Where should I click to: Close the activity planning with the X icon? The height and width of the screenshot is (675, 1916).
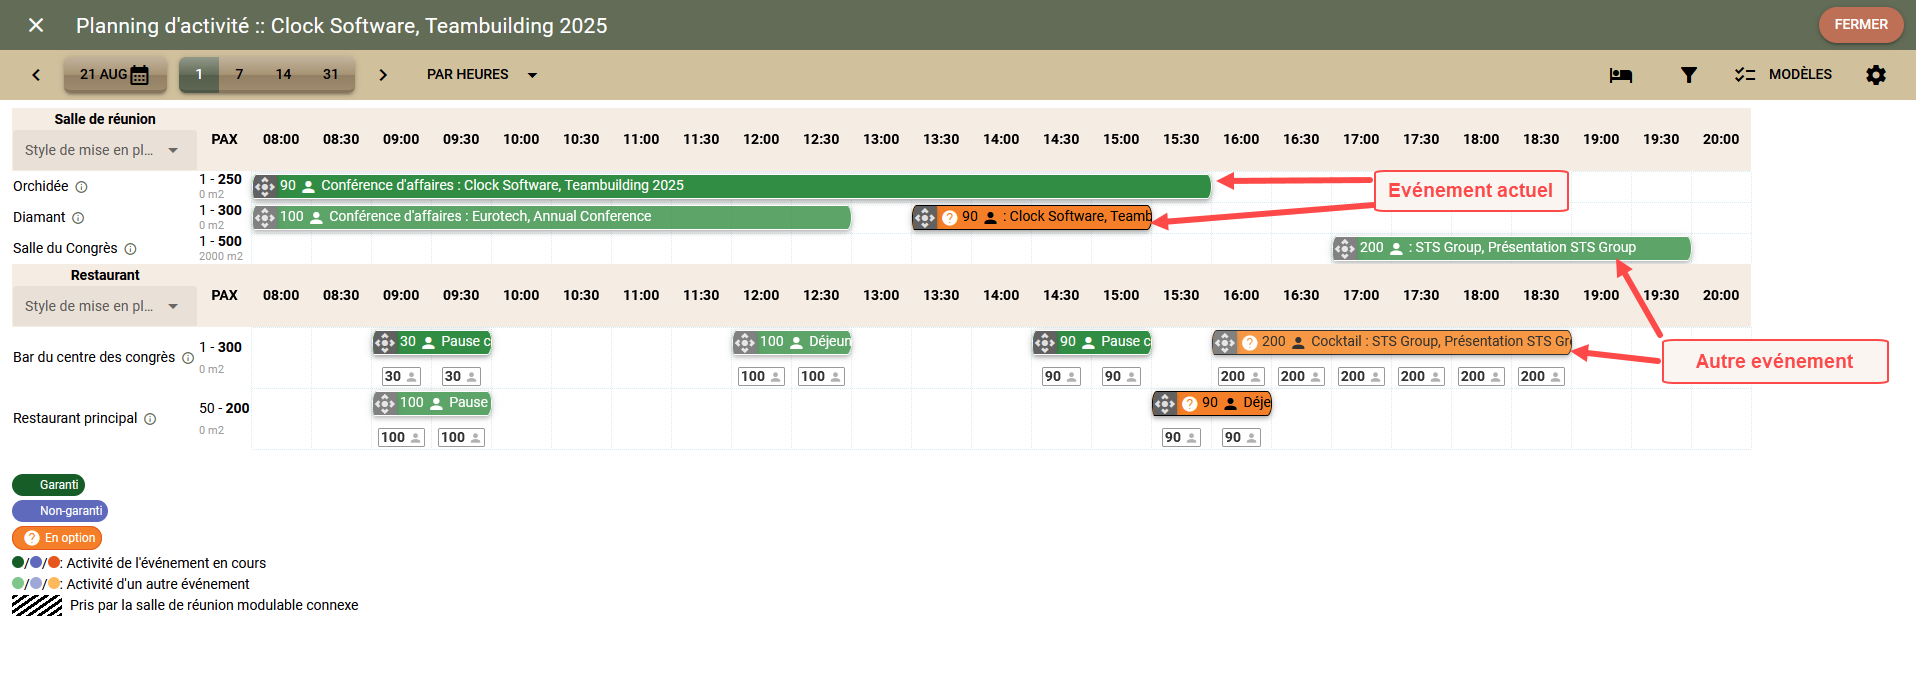pos(36,25)
